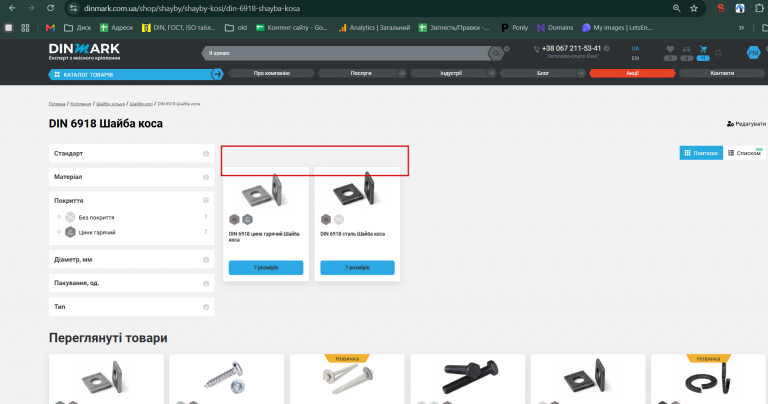Open the DIN, ГОСТ, ISO табл bookmark
768x404 pixels.
[179, 28]
